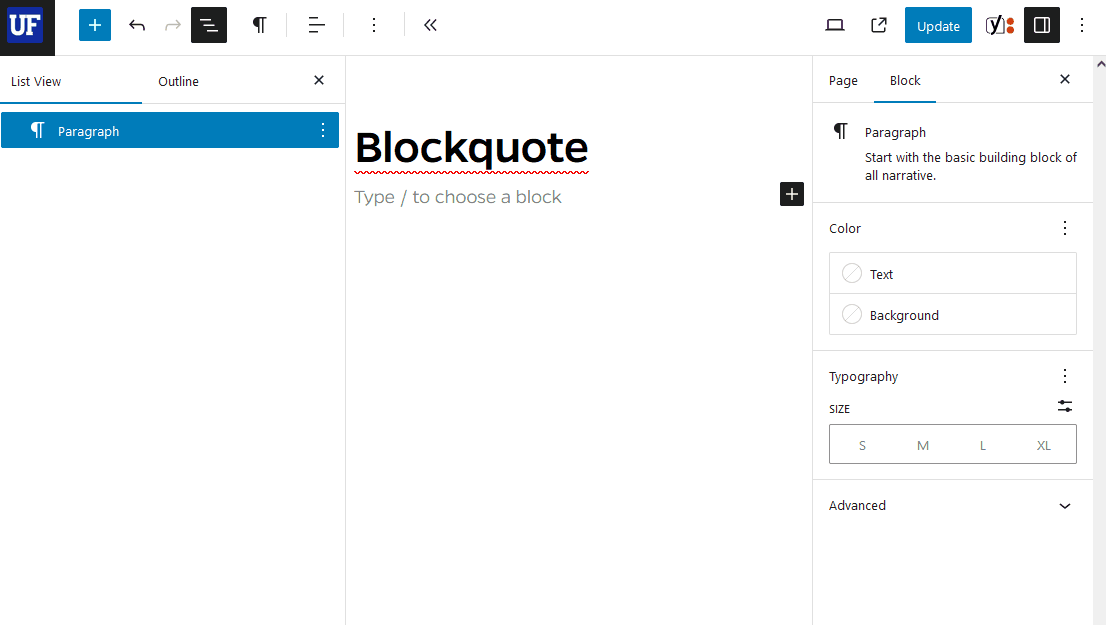Select the Paragraph block tool icon
The height and width of the screenshot is (625, 1106).
click(260, 25)
